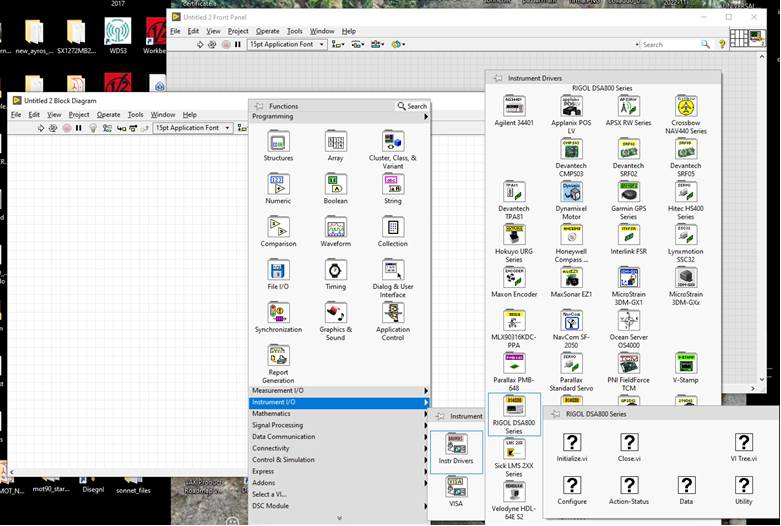Open Operate menu in Front Panel window
Image resolution: width=781 pixels, height=526 pixels.
tap(267, 31)
